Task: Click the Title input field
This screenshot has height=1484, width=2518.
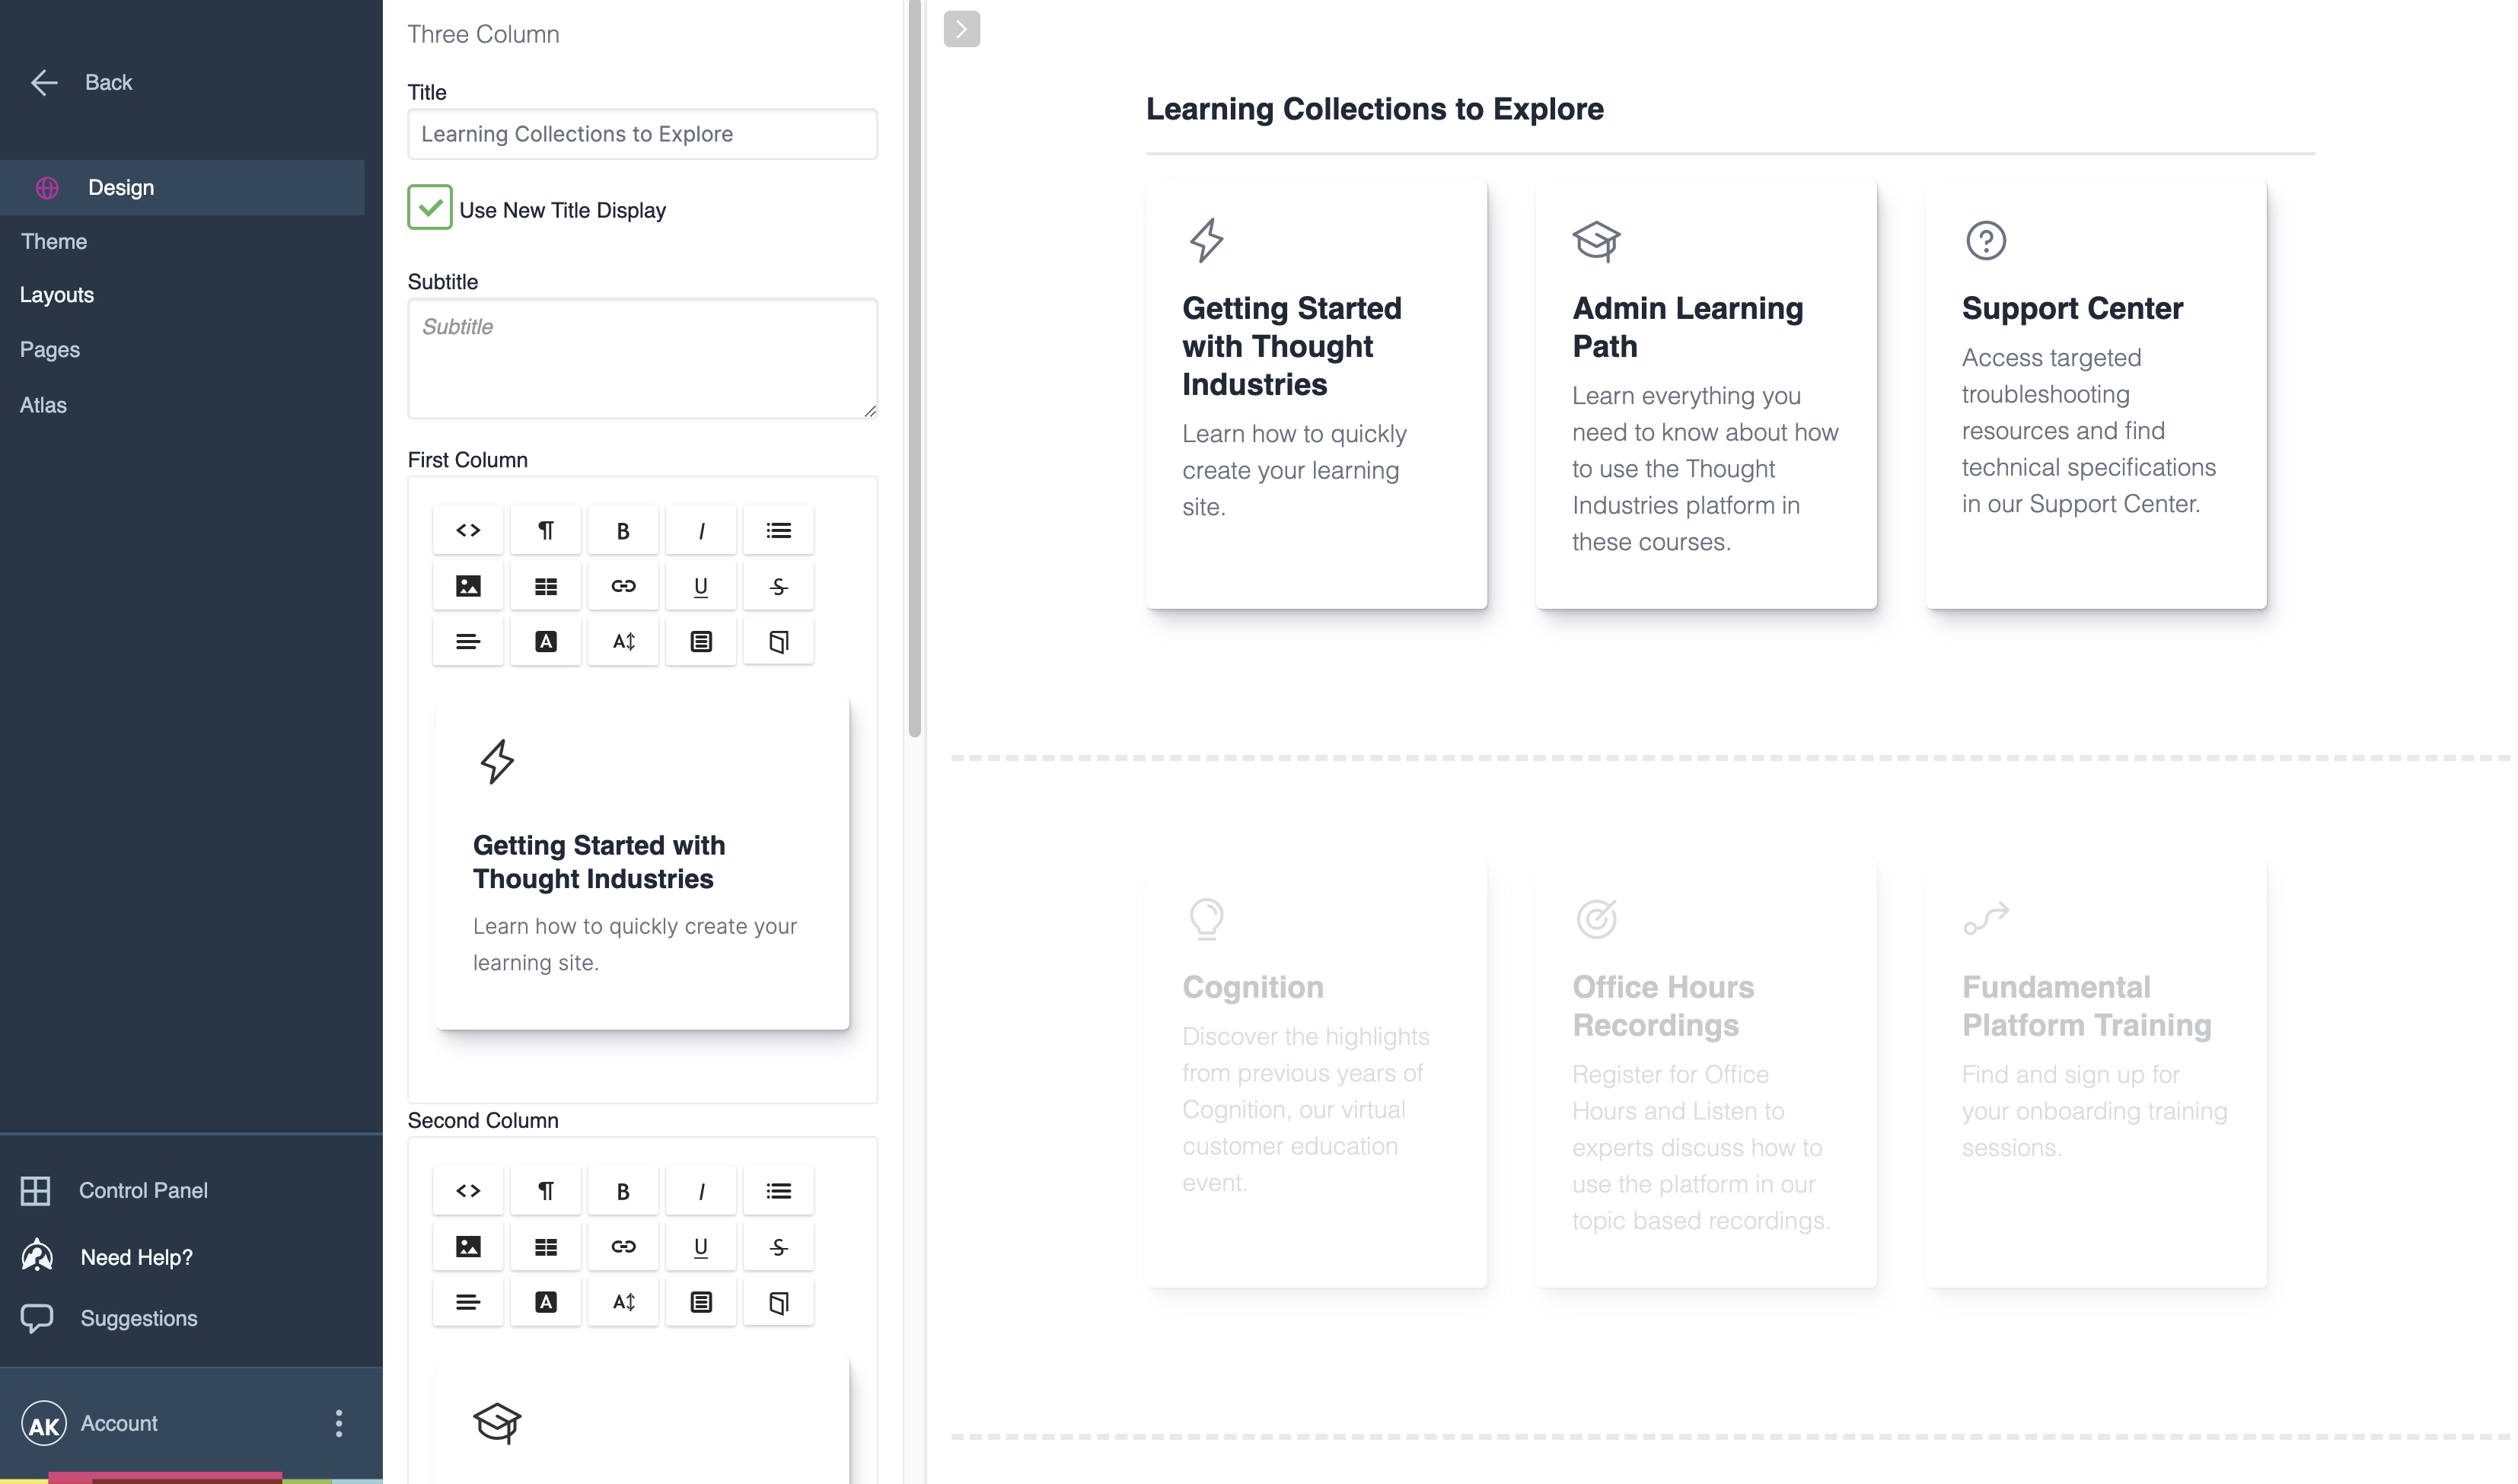Action: (642, 134)
